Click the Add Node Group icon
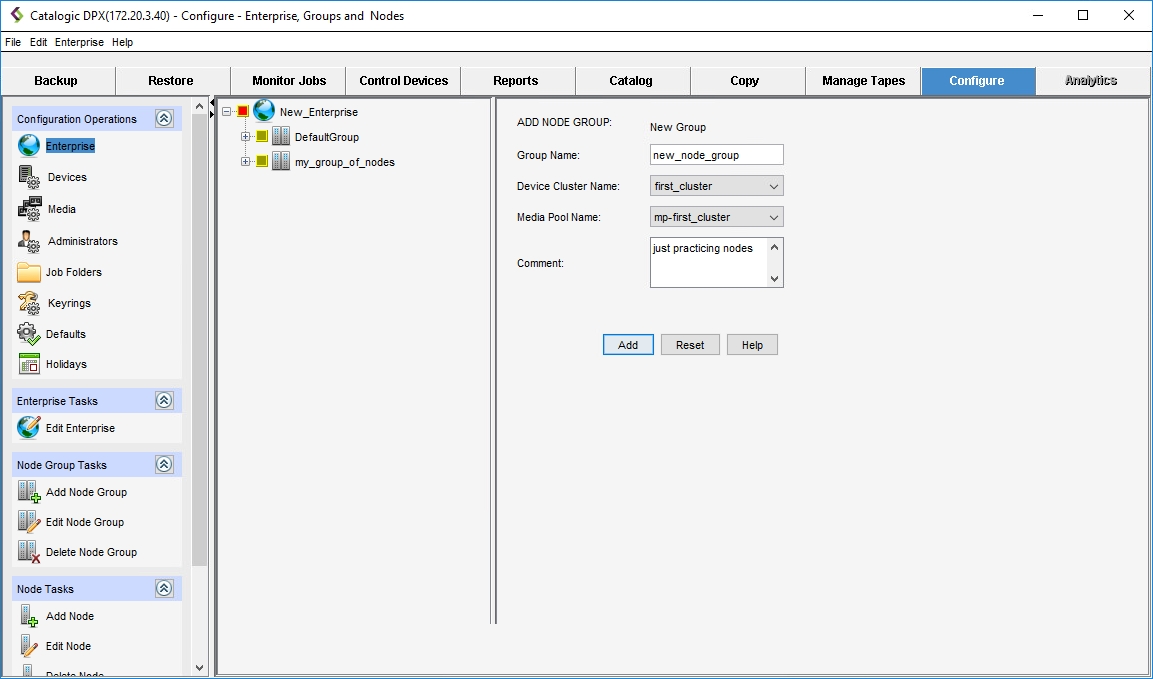This screenshot has width=1153, height=679. pyautogui.click(x=29, y=492)
